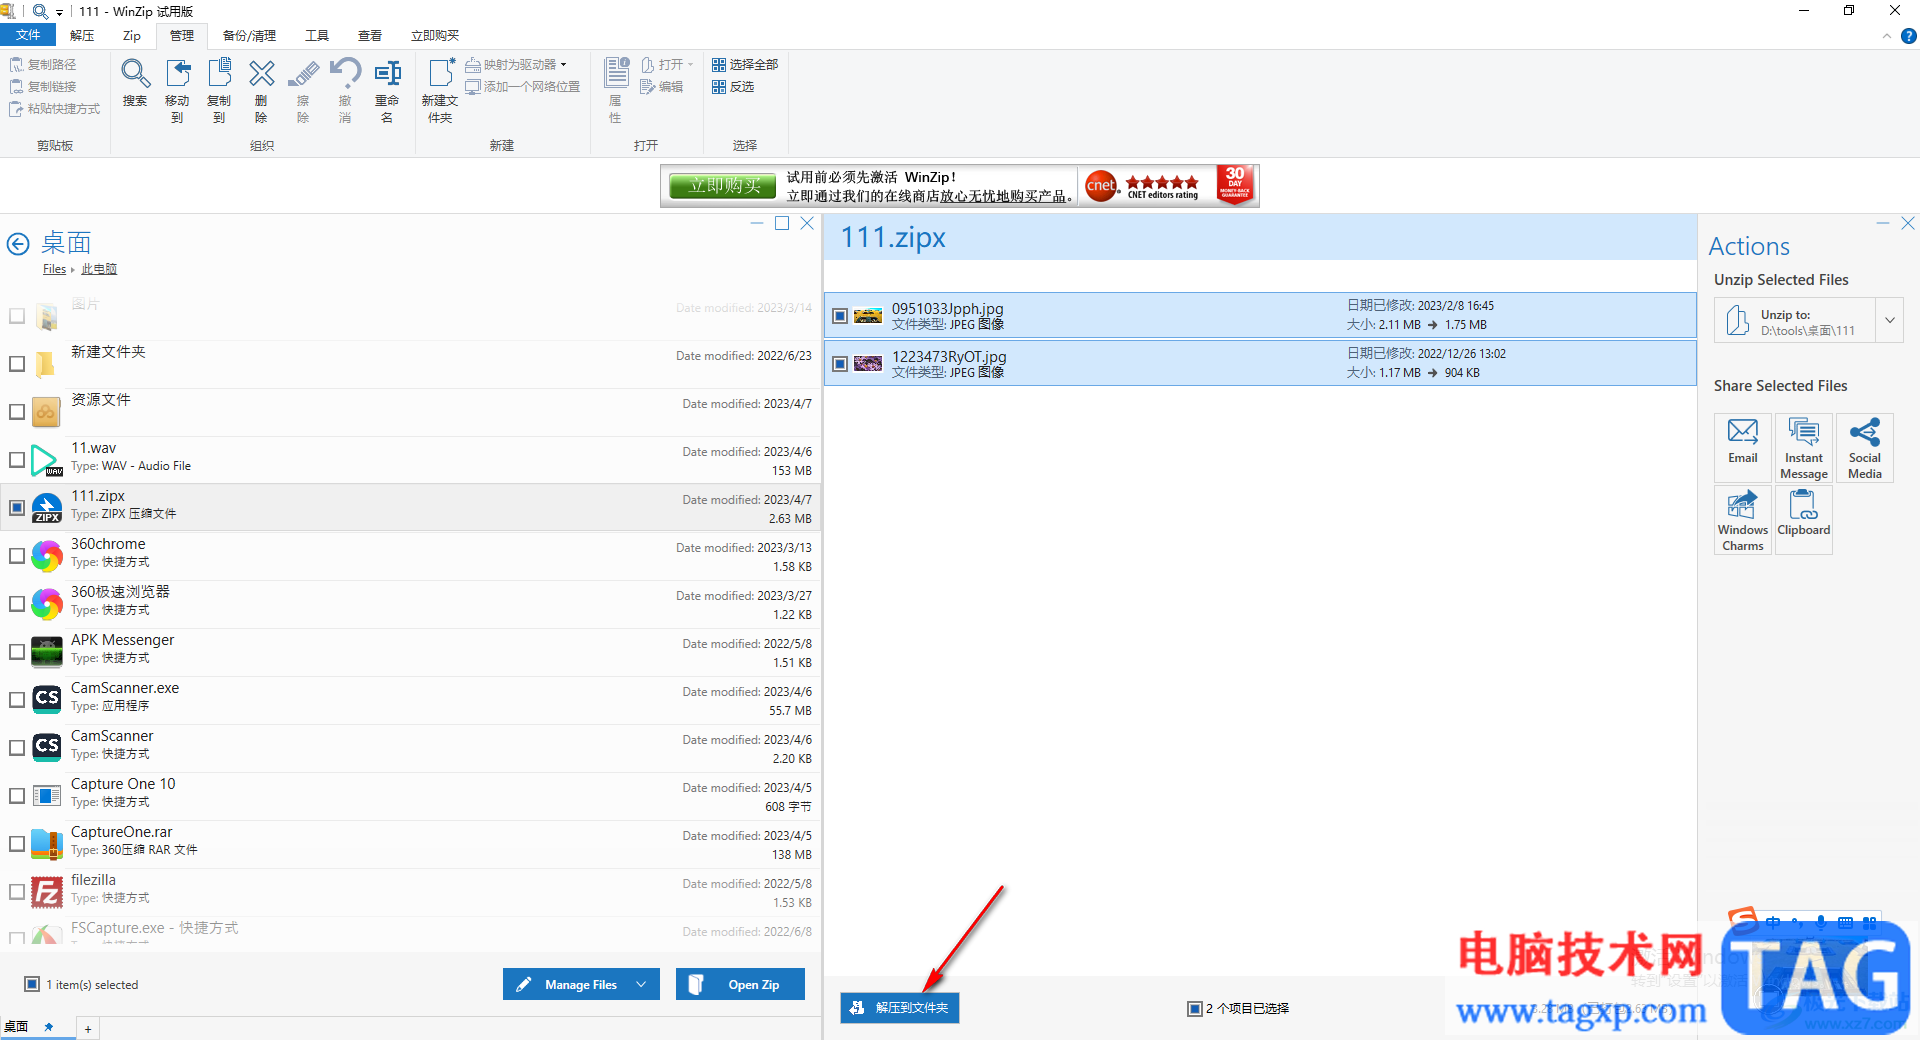Check the 11.wav file checkbox
1920x1040 pixels.
point(17,460)
